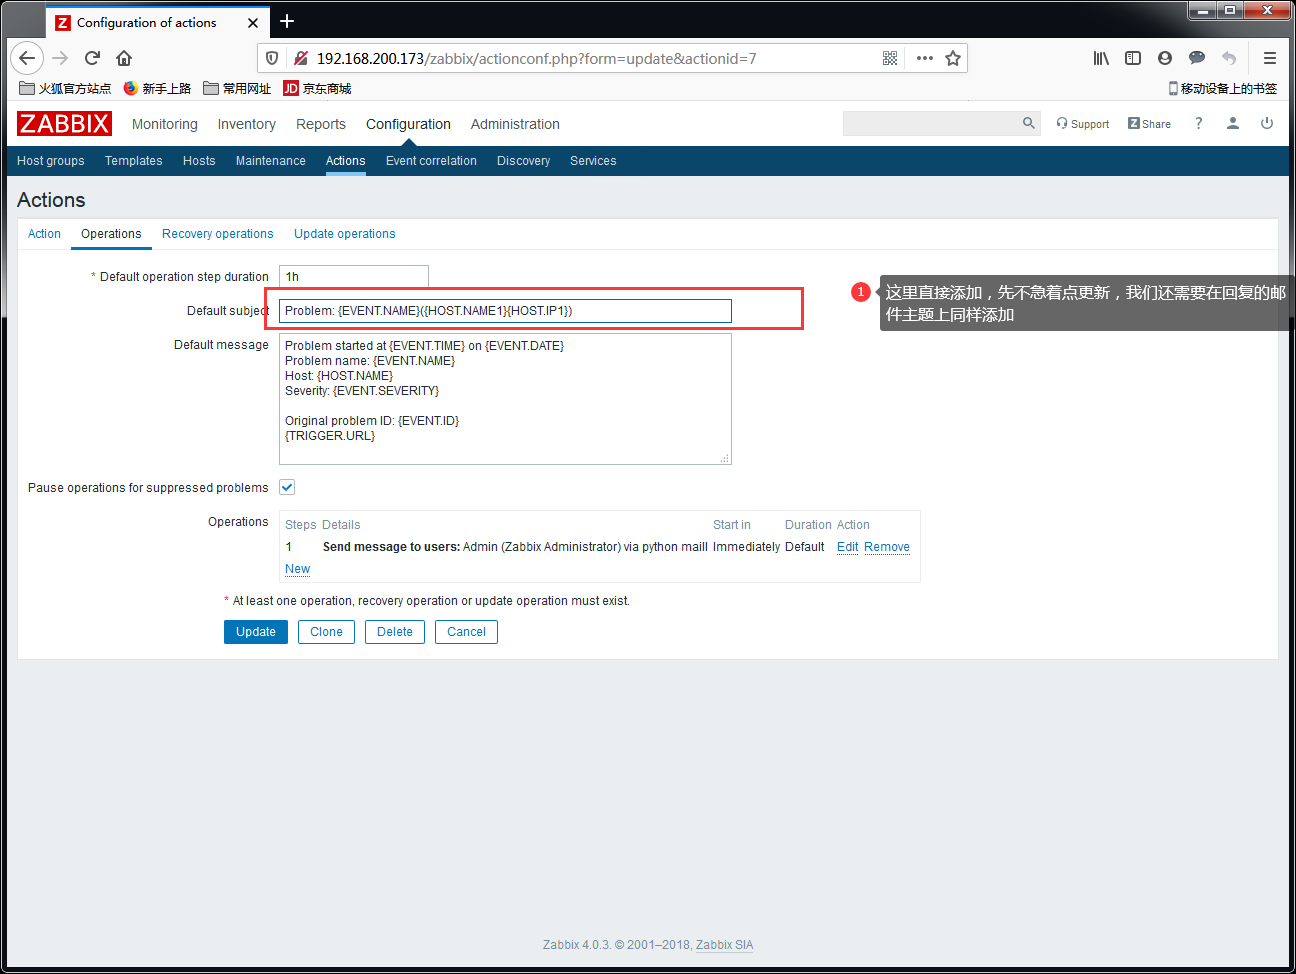1296x974 pixels.
Task: Open a new browser tab
Action: tap(287, 21)
